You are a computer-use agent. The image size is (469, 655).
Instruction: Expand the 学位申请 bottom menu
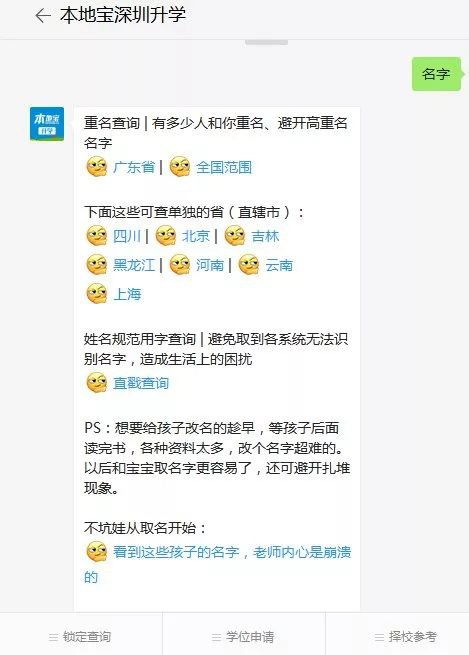243,637
